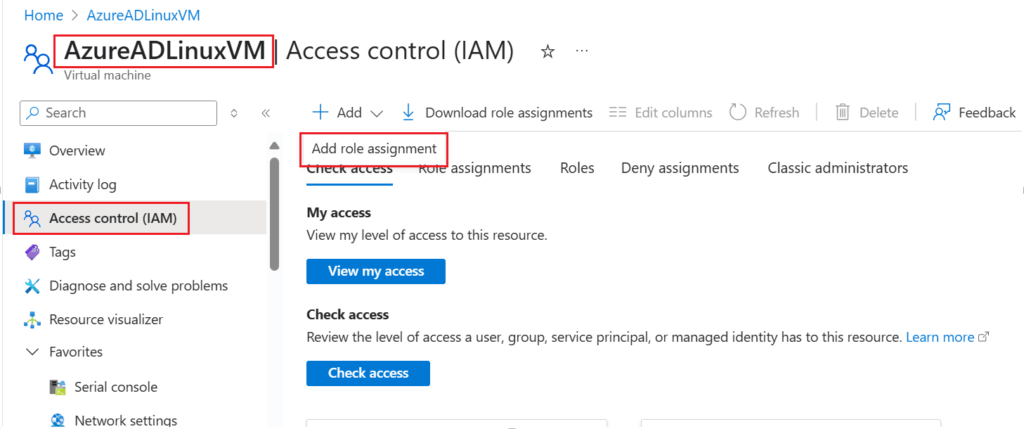Click the plus icon of Add
Viewport: 1024px width, 429px height.
(x=321, y=112)
